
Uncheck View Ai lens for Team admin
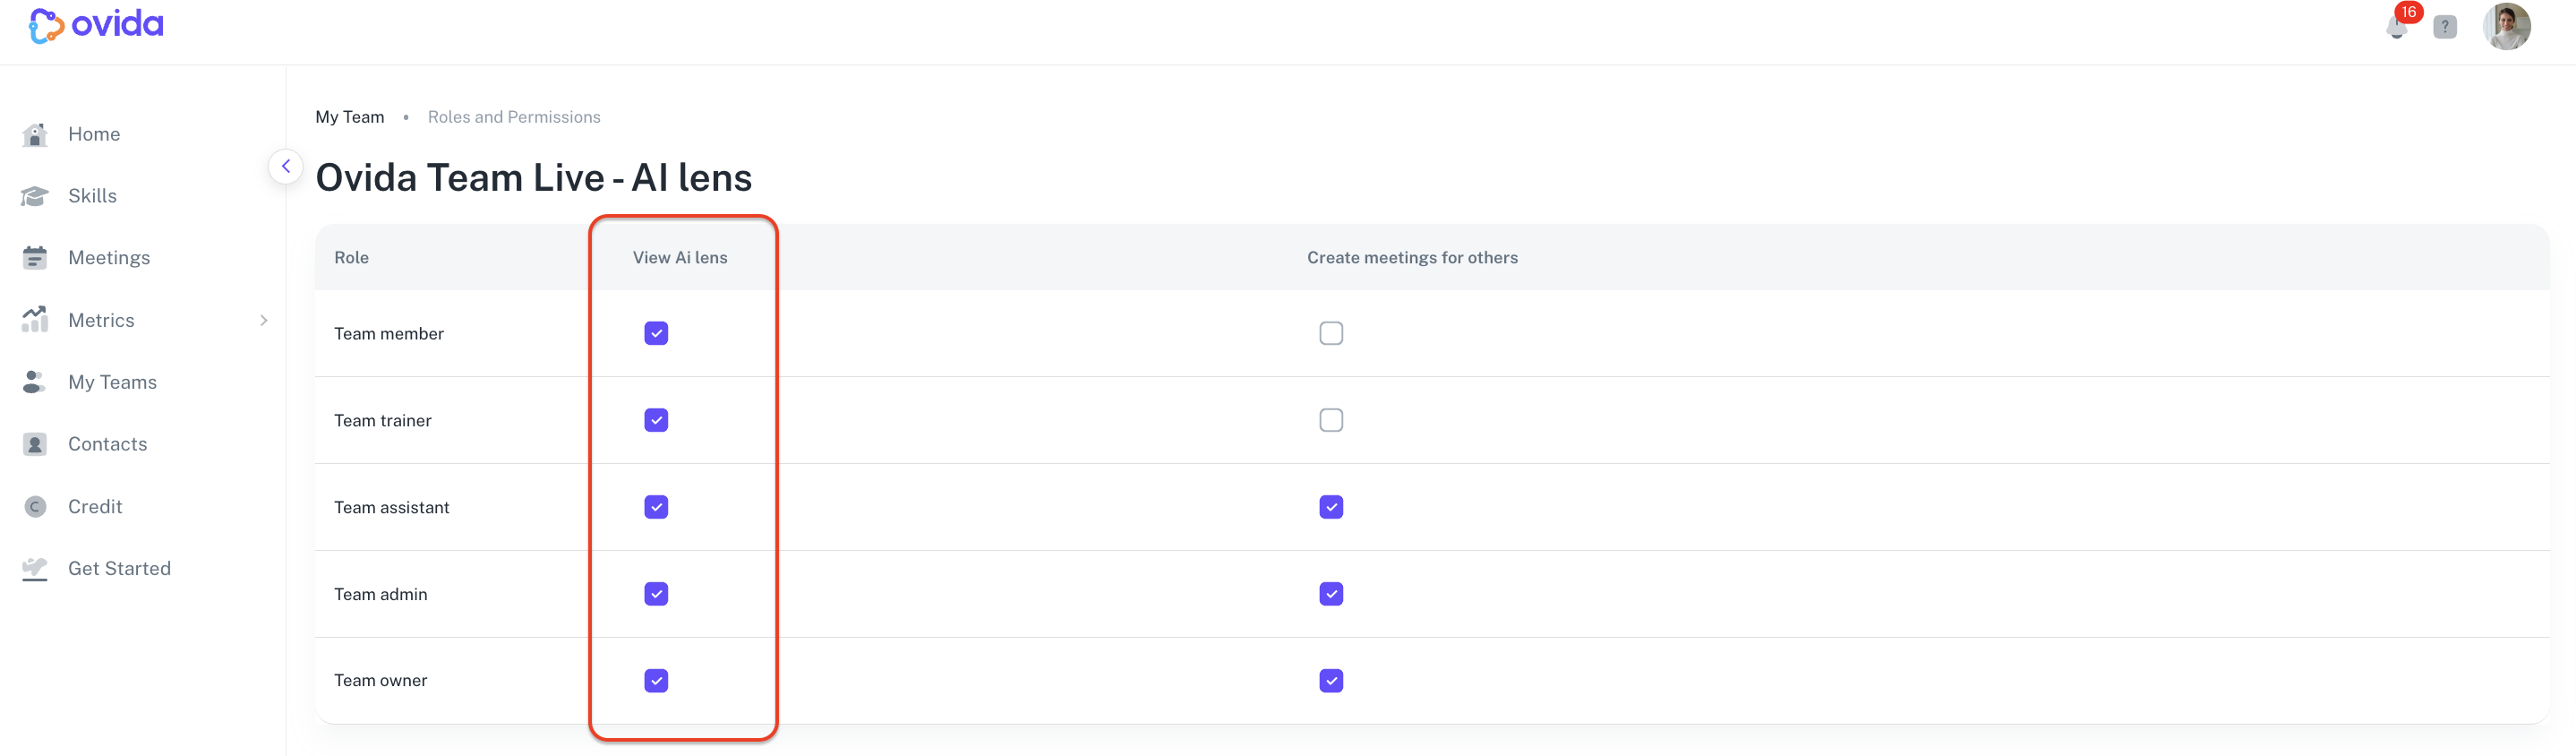coord(656,594)
